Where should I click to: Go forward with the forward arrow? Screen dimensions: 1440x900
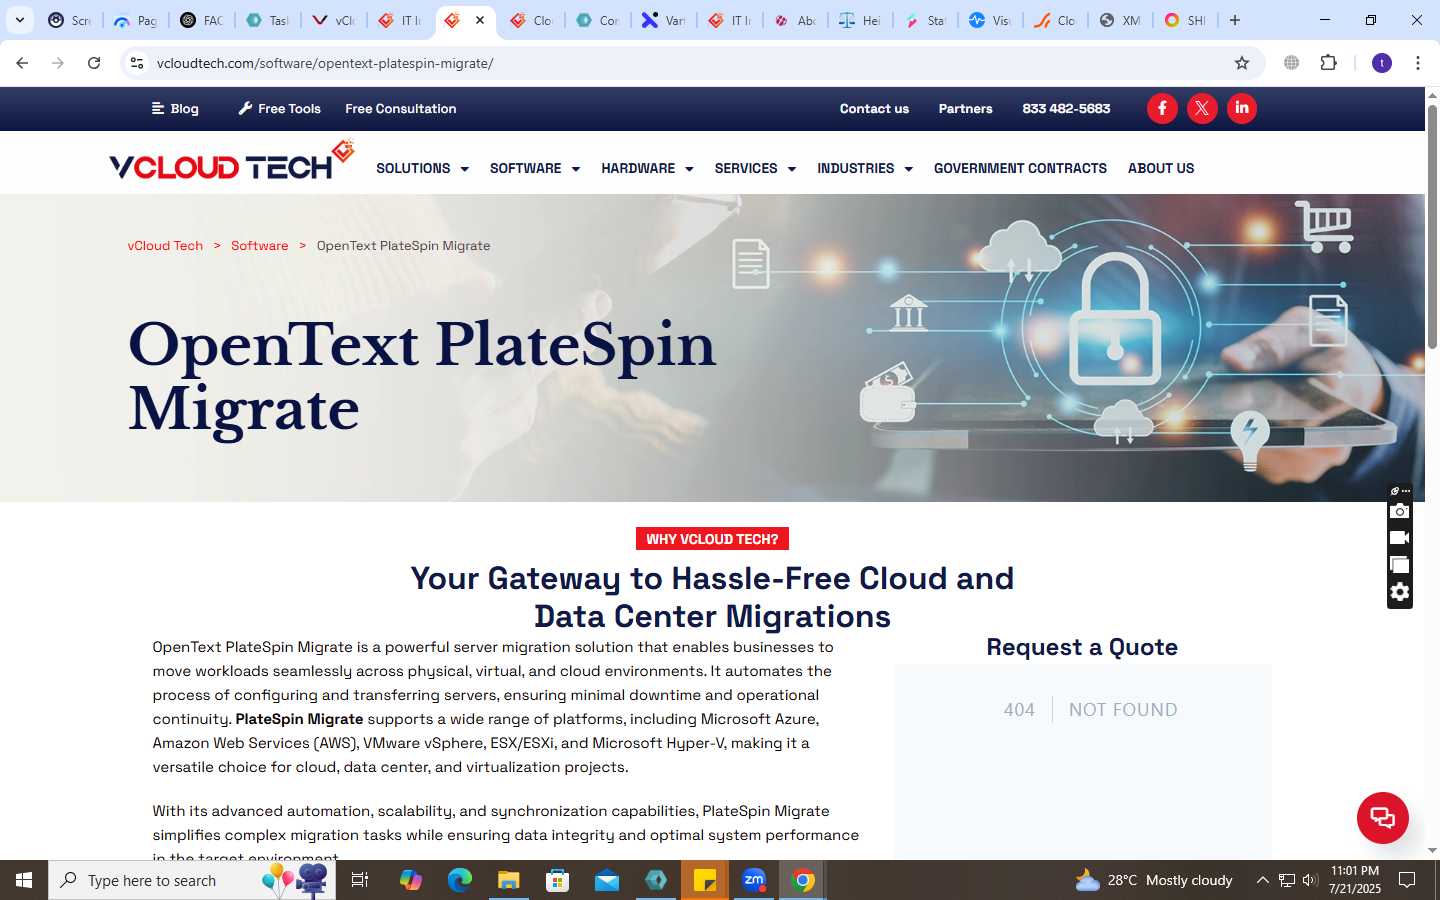pyautogui.click(x=58, y=63)
